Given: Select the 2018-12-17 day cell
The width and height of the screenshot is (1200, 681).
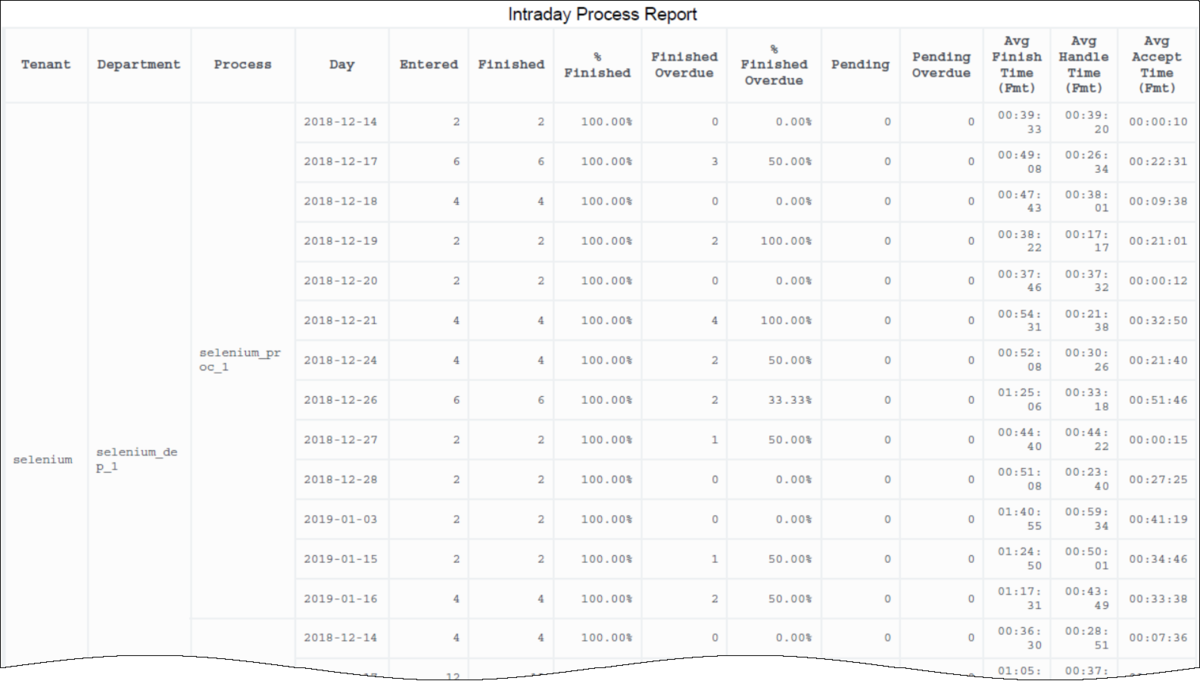Looking at the screenshot, I should tap(340, 161).
